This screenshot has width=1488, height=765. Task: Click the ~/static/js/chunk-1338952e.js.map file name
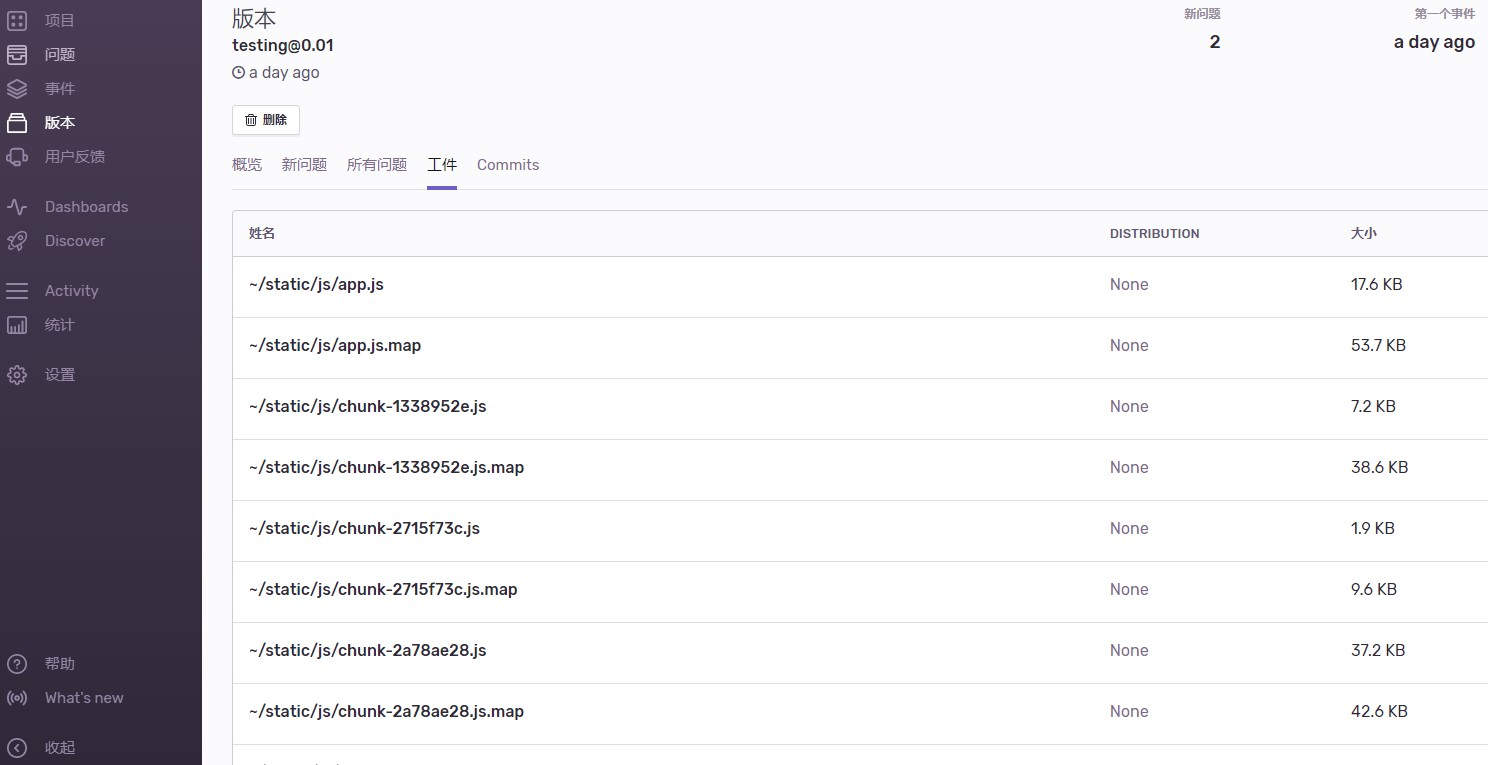point(386,467)
